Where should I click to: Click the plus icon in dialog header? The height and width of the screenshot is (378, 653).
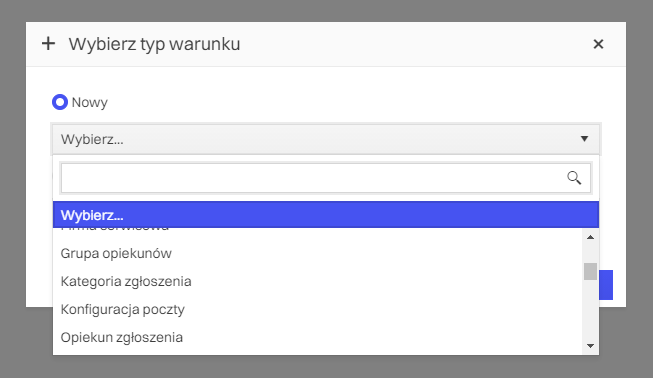48,44
